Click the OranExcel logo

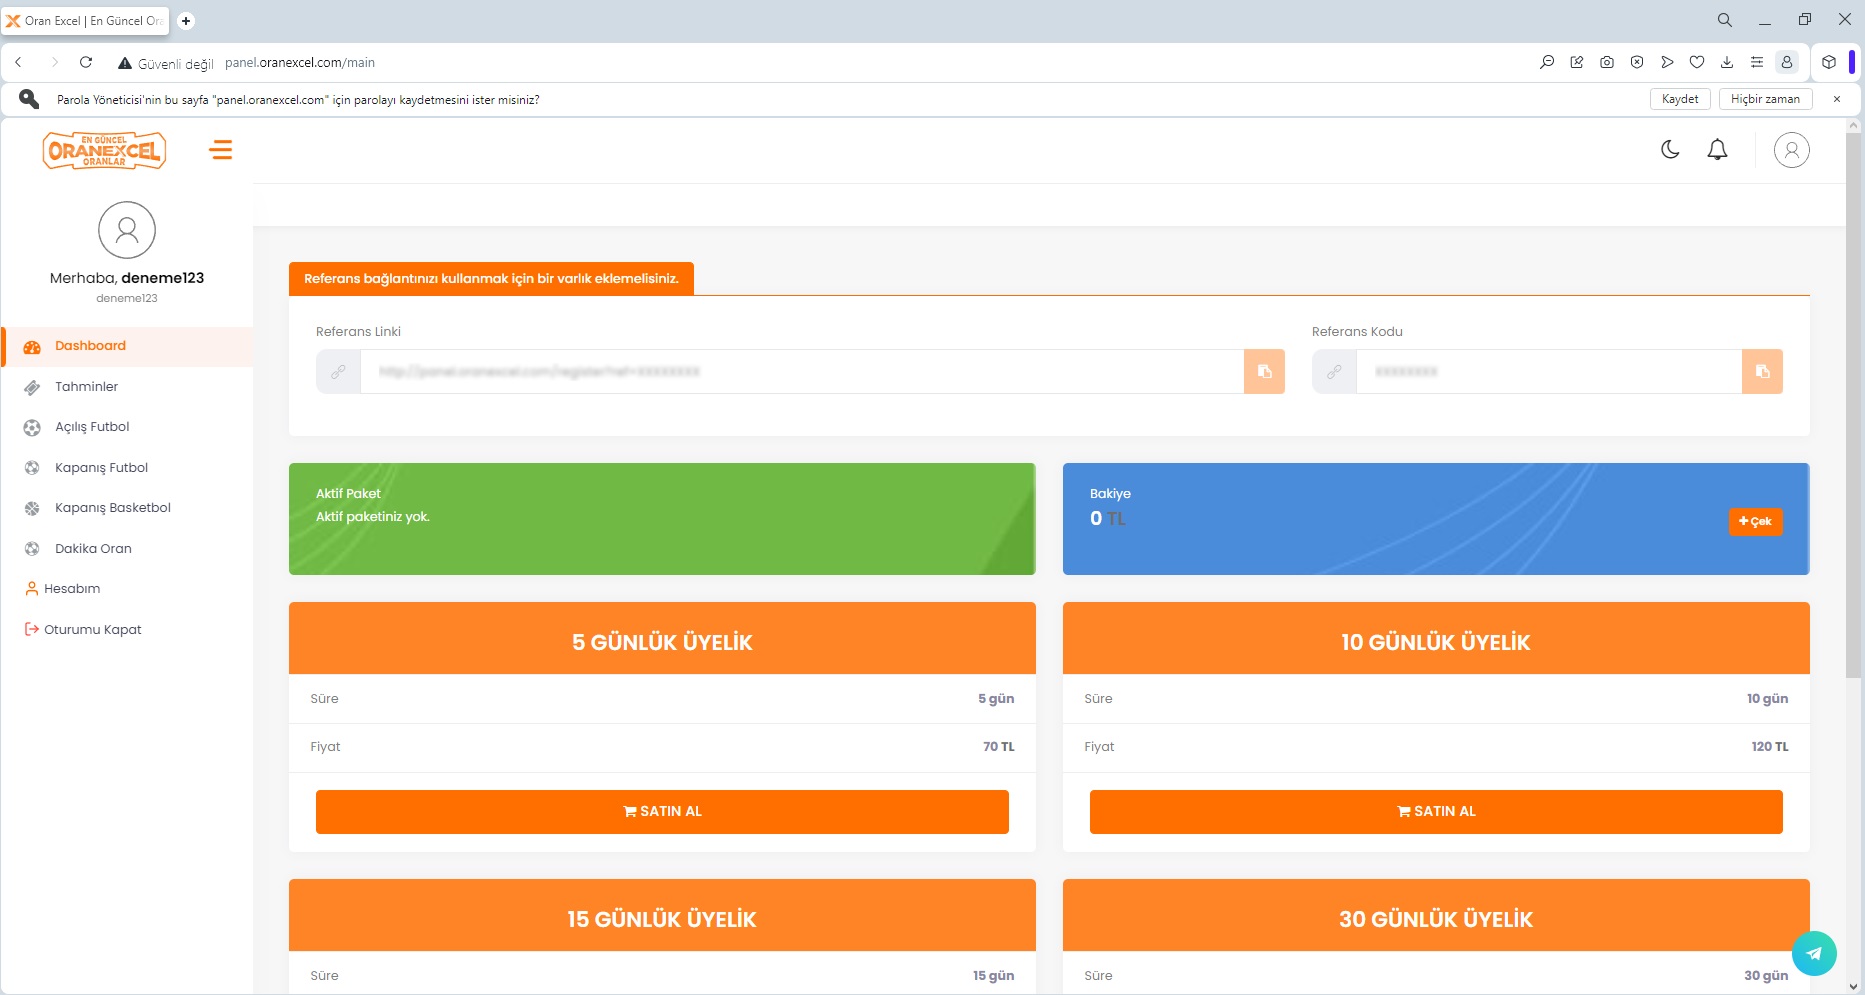[x=104, y=150]
